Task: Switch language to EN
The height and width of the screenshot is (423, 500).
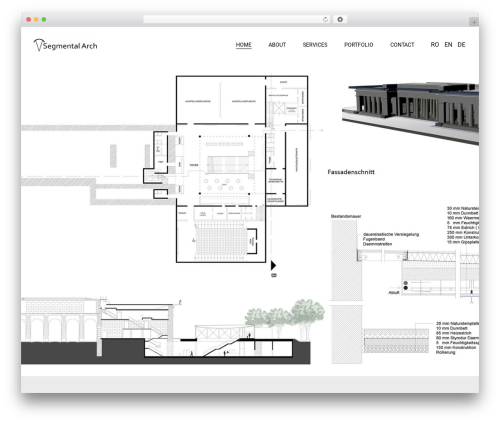Action: (448, 45)
